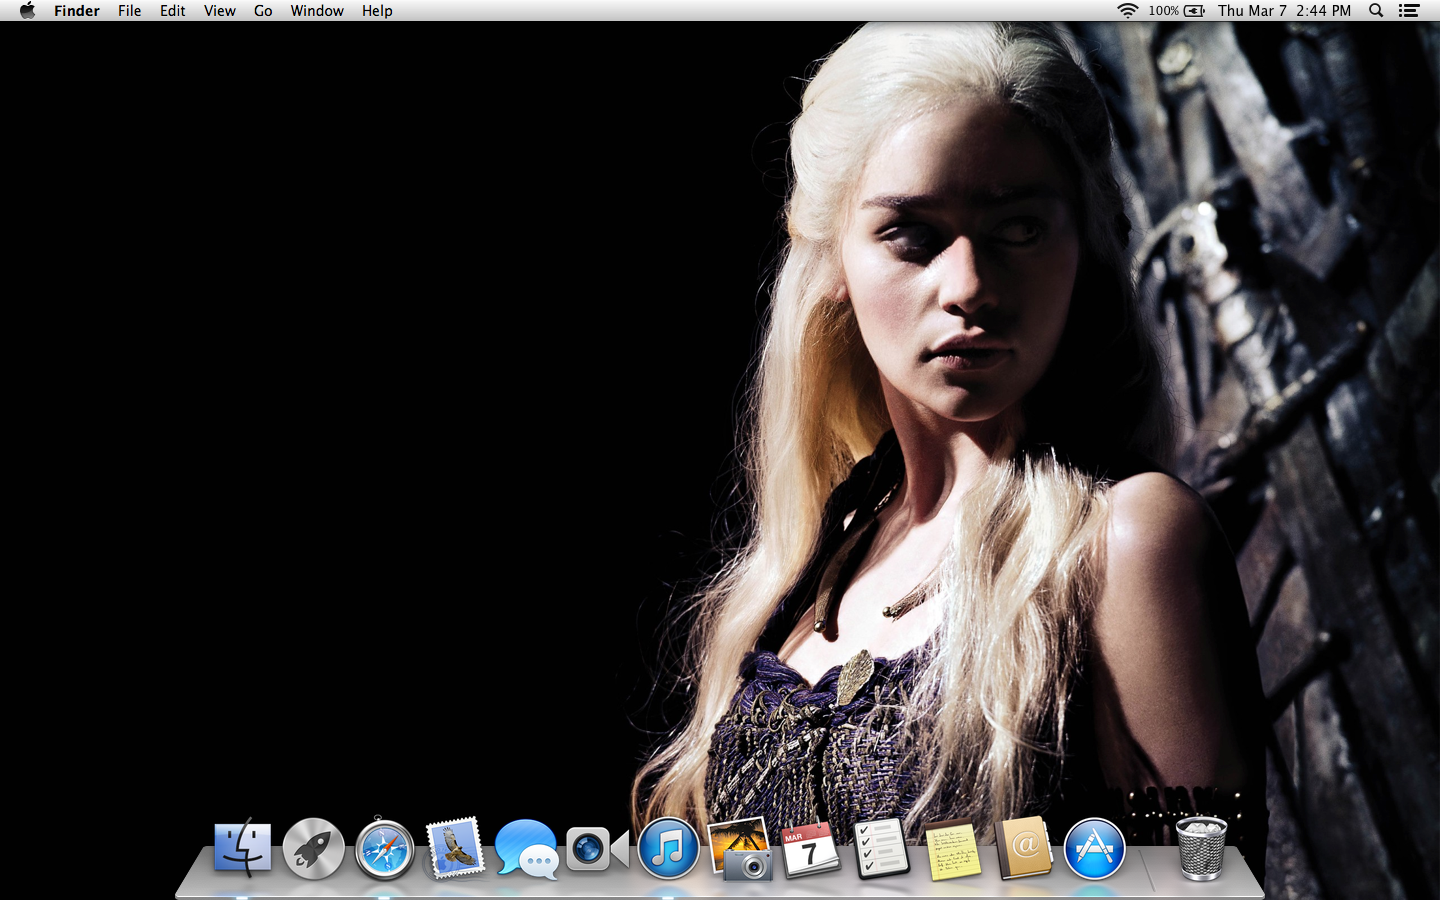Open Calendar icon showing Mar 7
The height and width of the screenshot is (900, 1440).
point(810,849)
